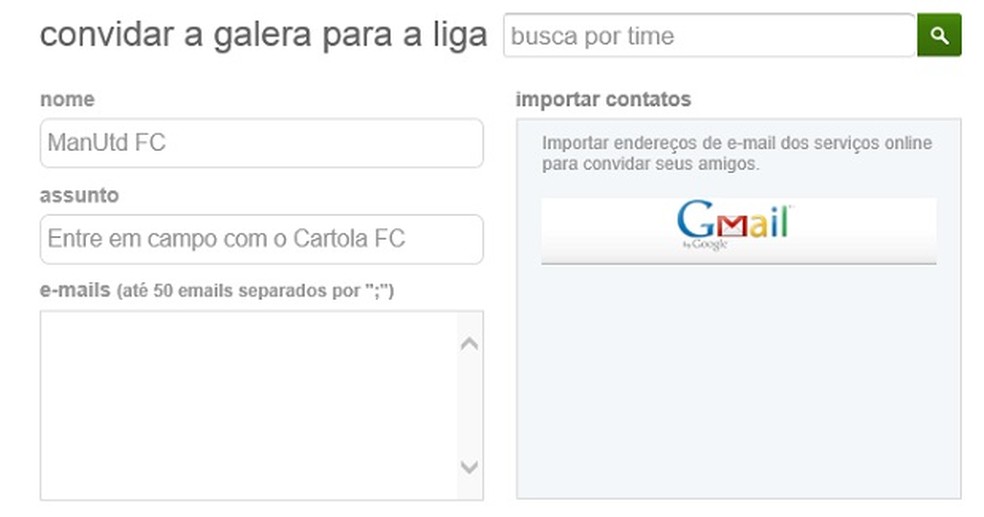Screen dimensions: 984x517
Task: Click the e-mails text area scrollbar track
Action: 469,405
